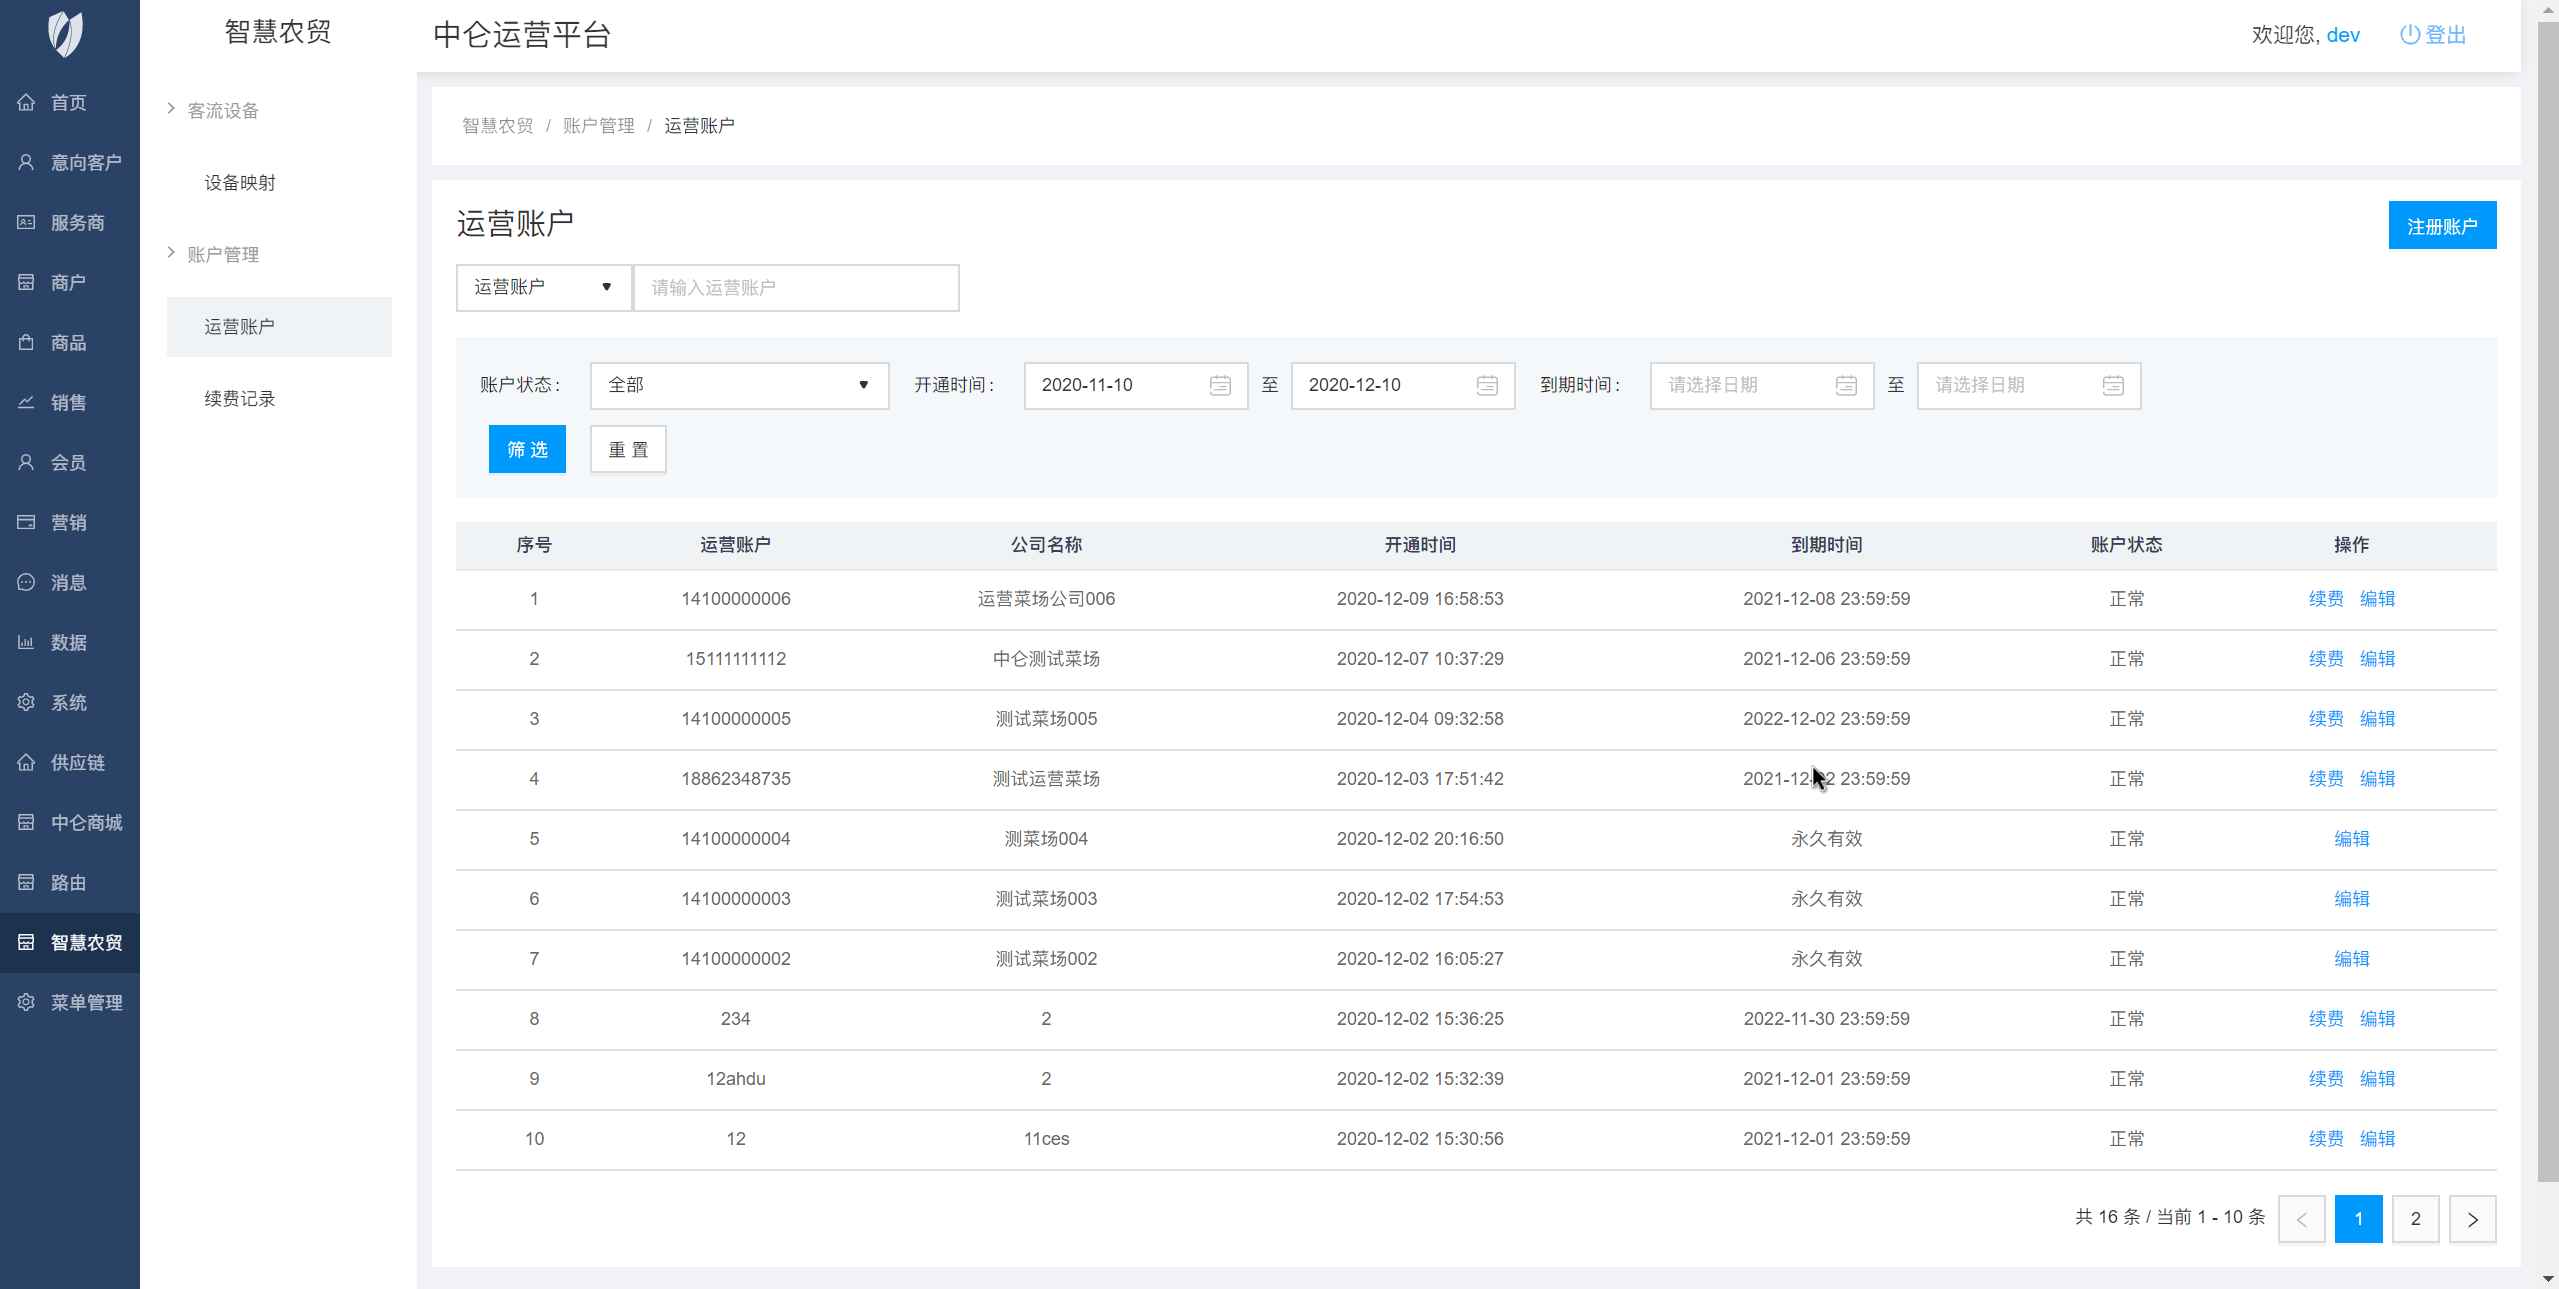Click the chart icon beside 销售

tap(26, 402)
